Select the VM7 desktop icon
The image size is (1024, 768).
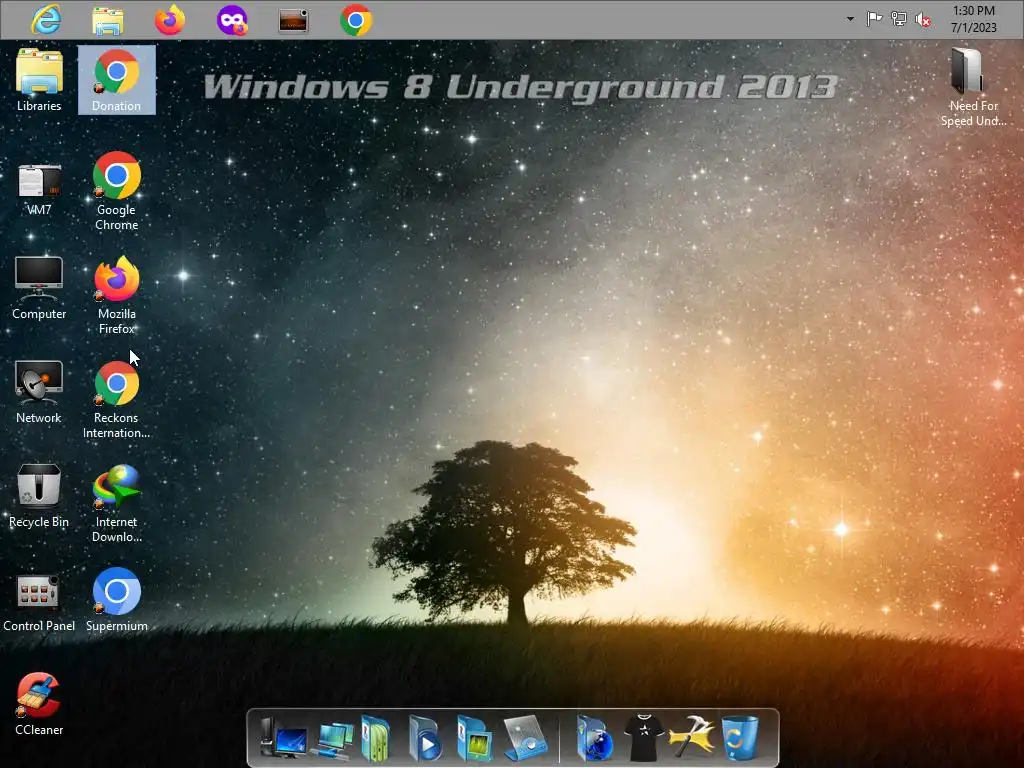tap(39, 189)
